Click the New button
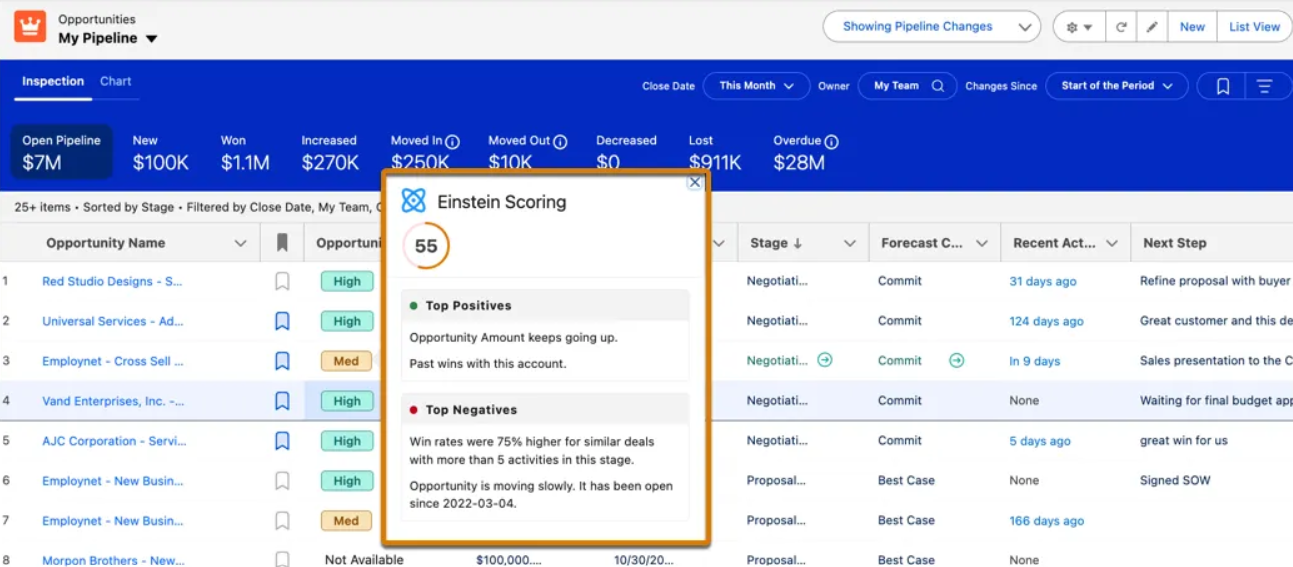The width and height of the screenshot is (1293, 567). 1192,27
